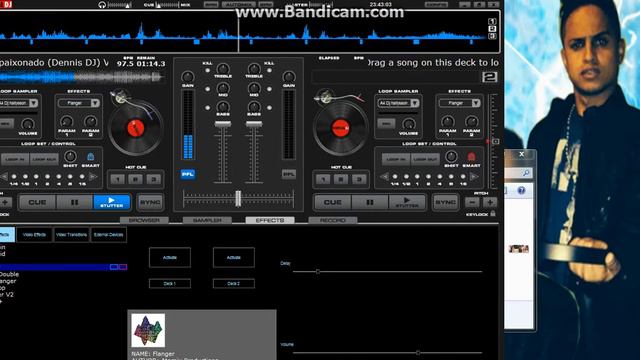Set Loop Out on deck 1
640x360 pixels.
(44, 159)
